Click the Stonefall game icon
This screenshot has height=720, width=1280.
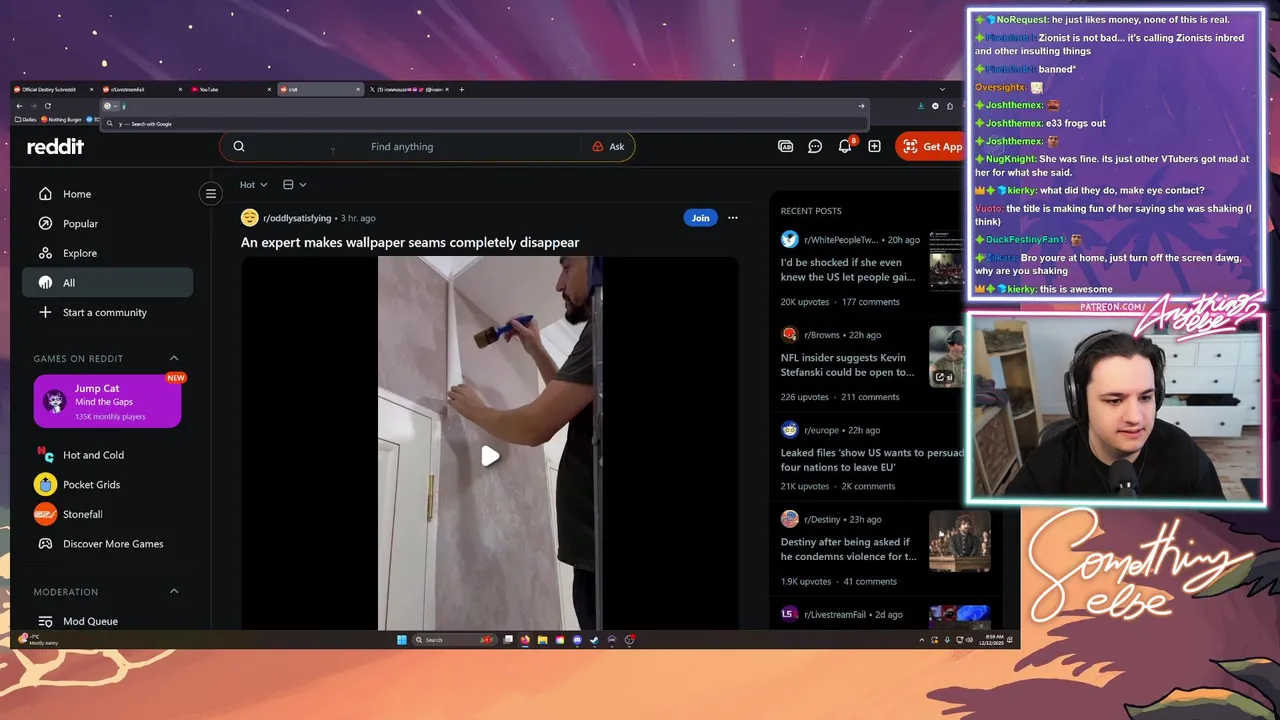(45, 514)
